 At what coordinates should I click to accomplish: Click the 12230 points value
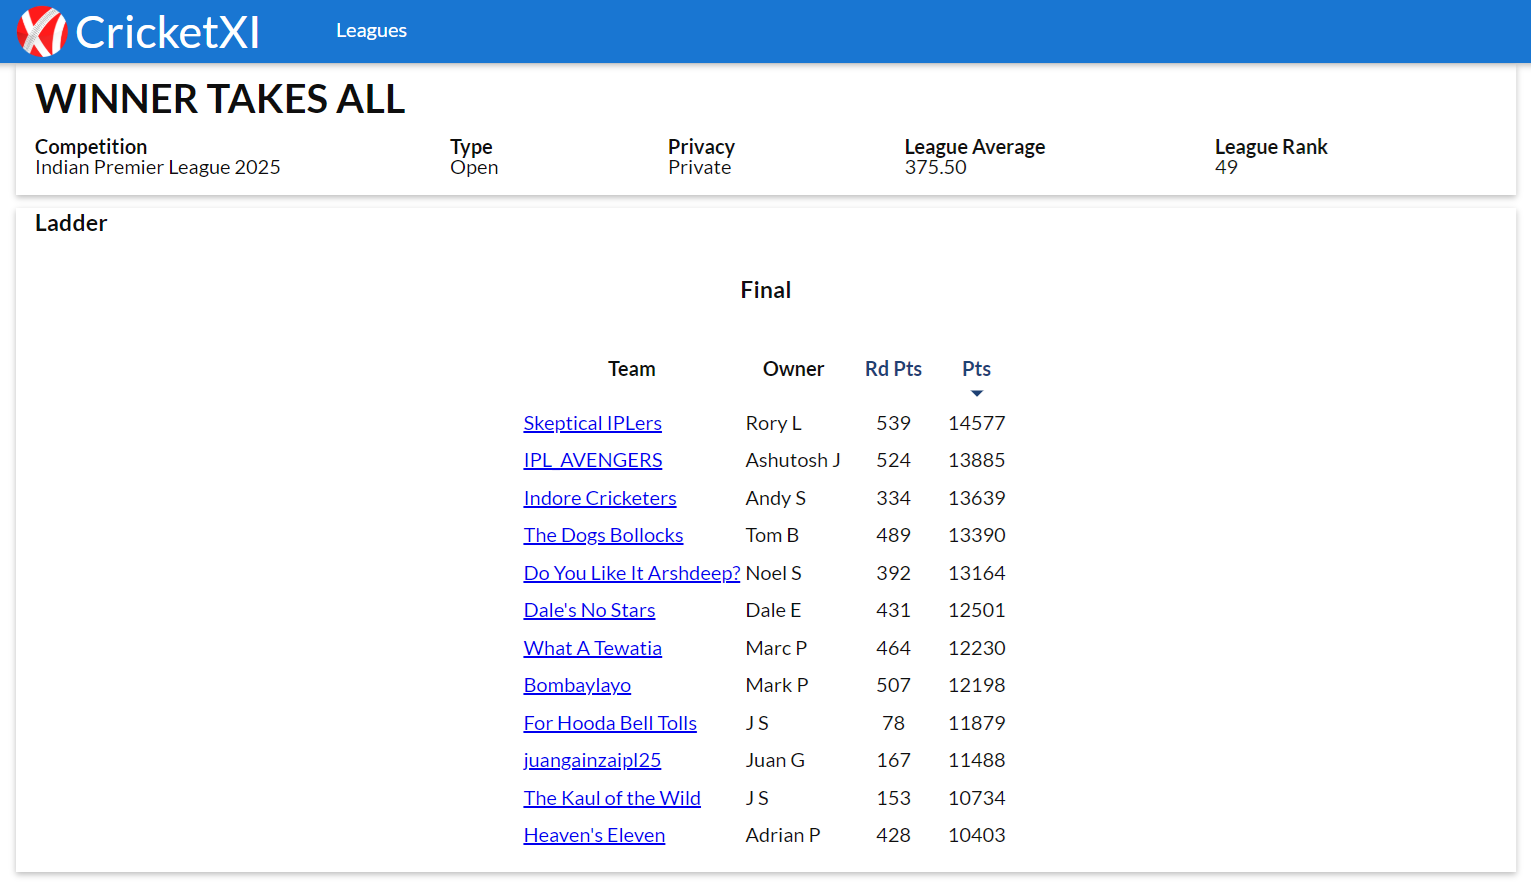coord(976,648)
